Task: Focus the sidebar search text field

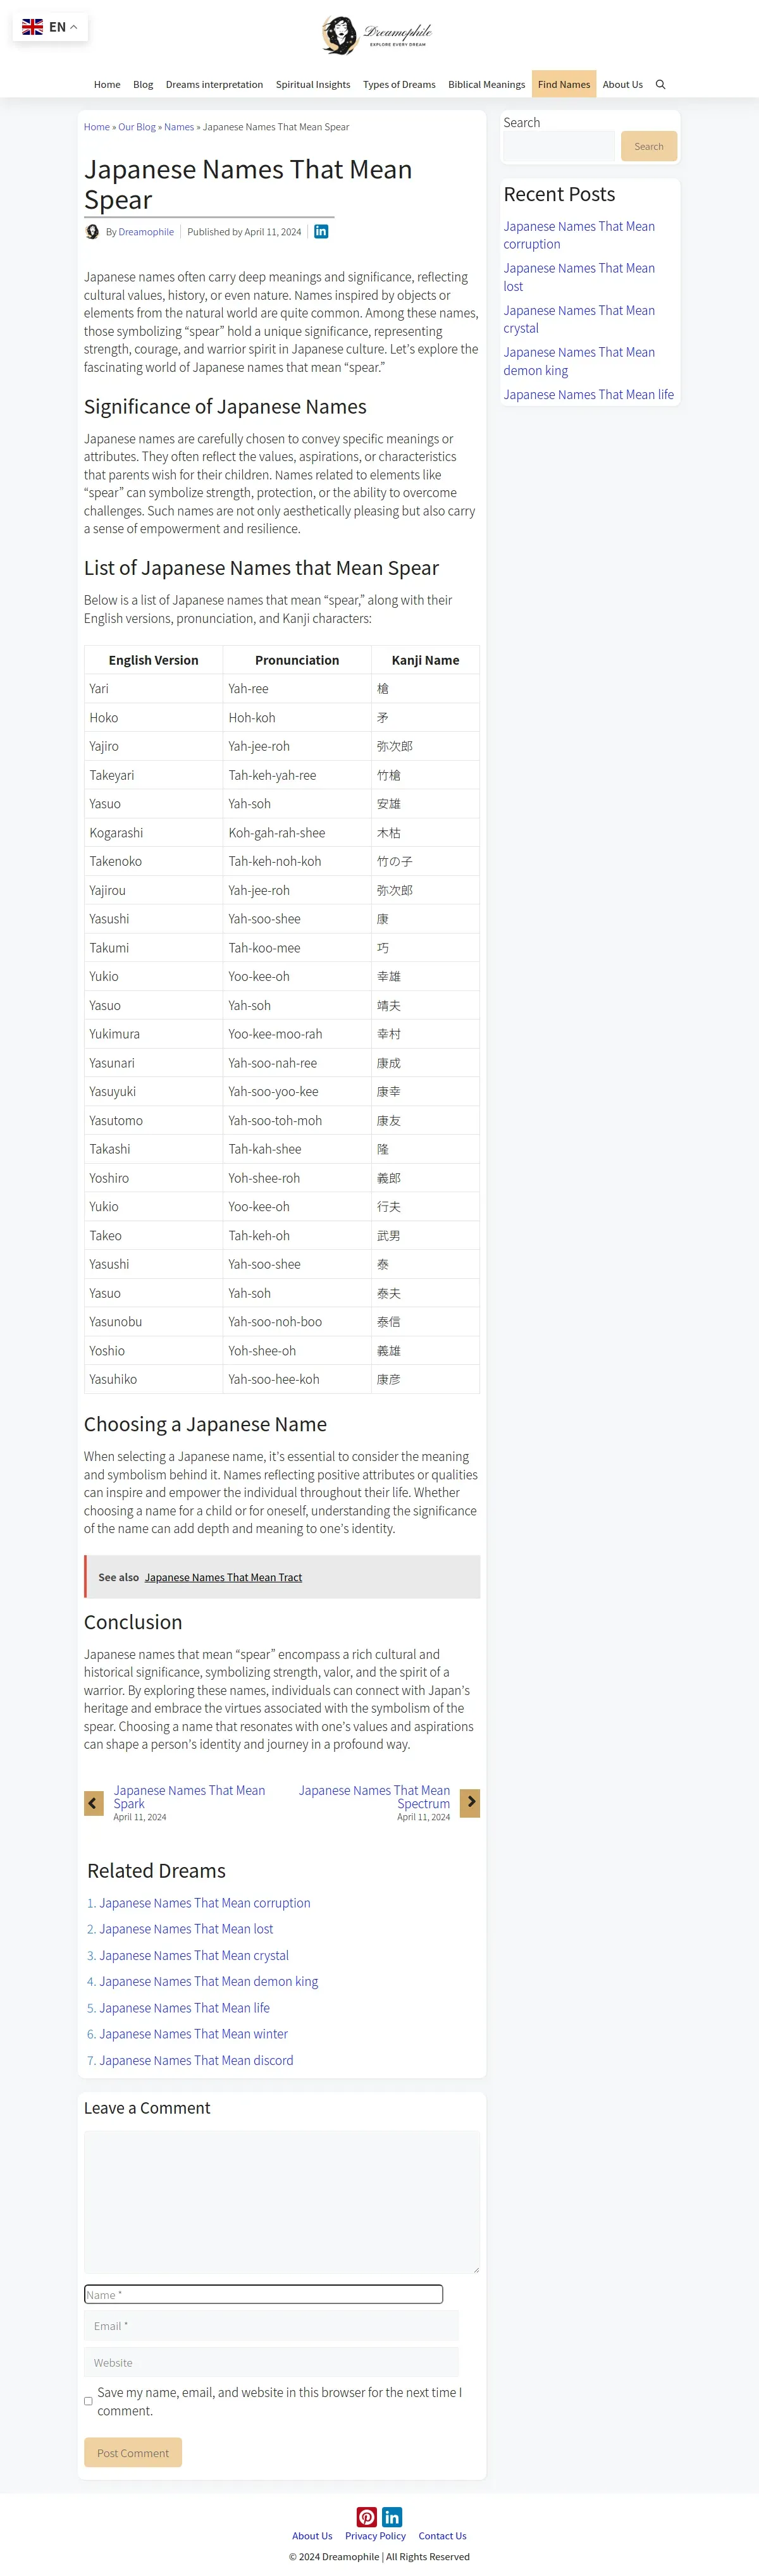Action: coord(558,147)
